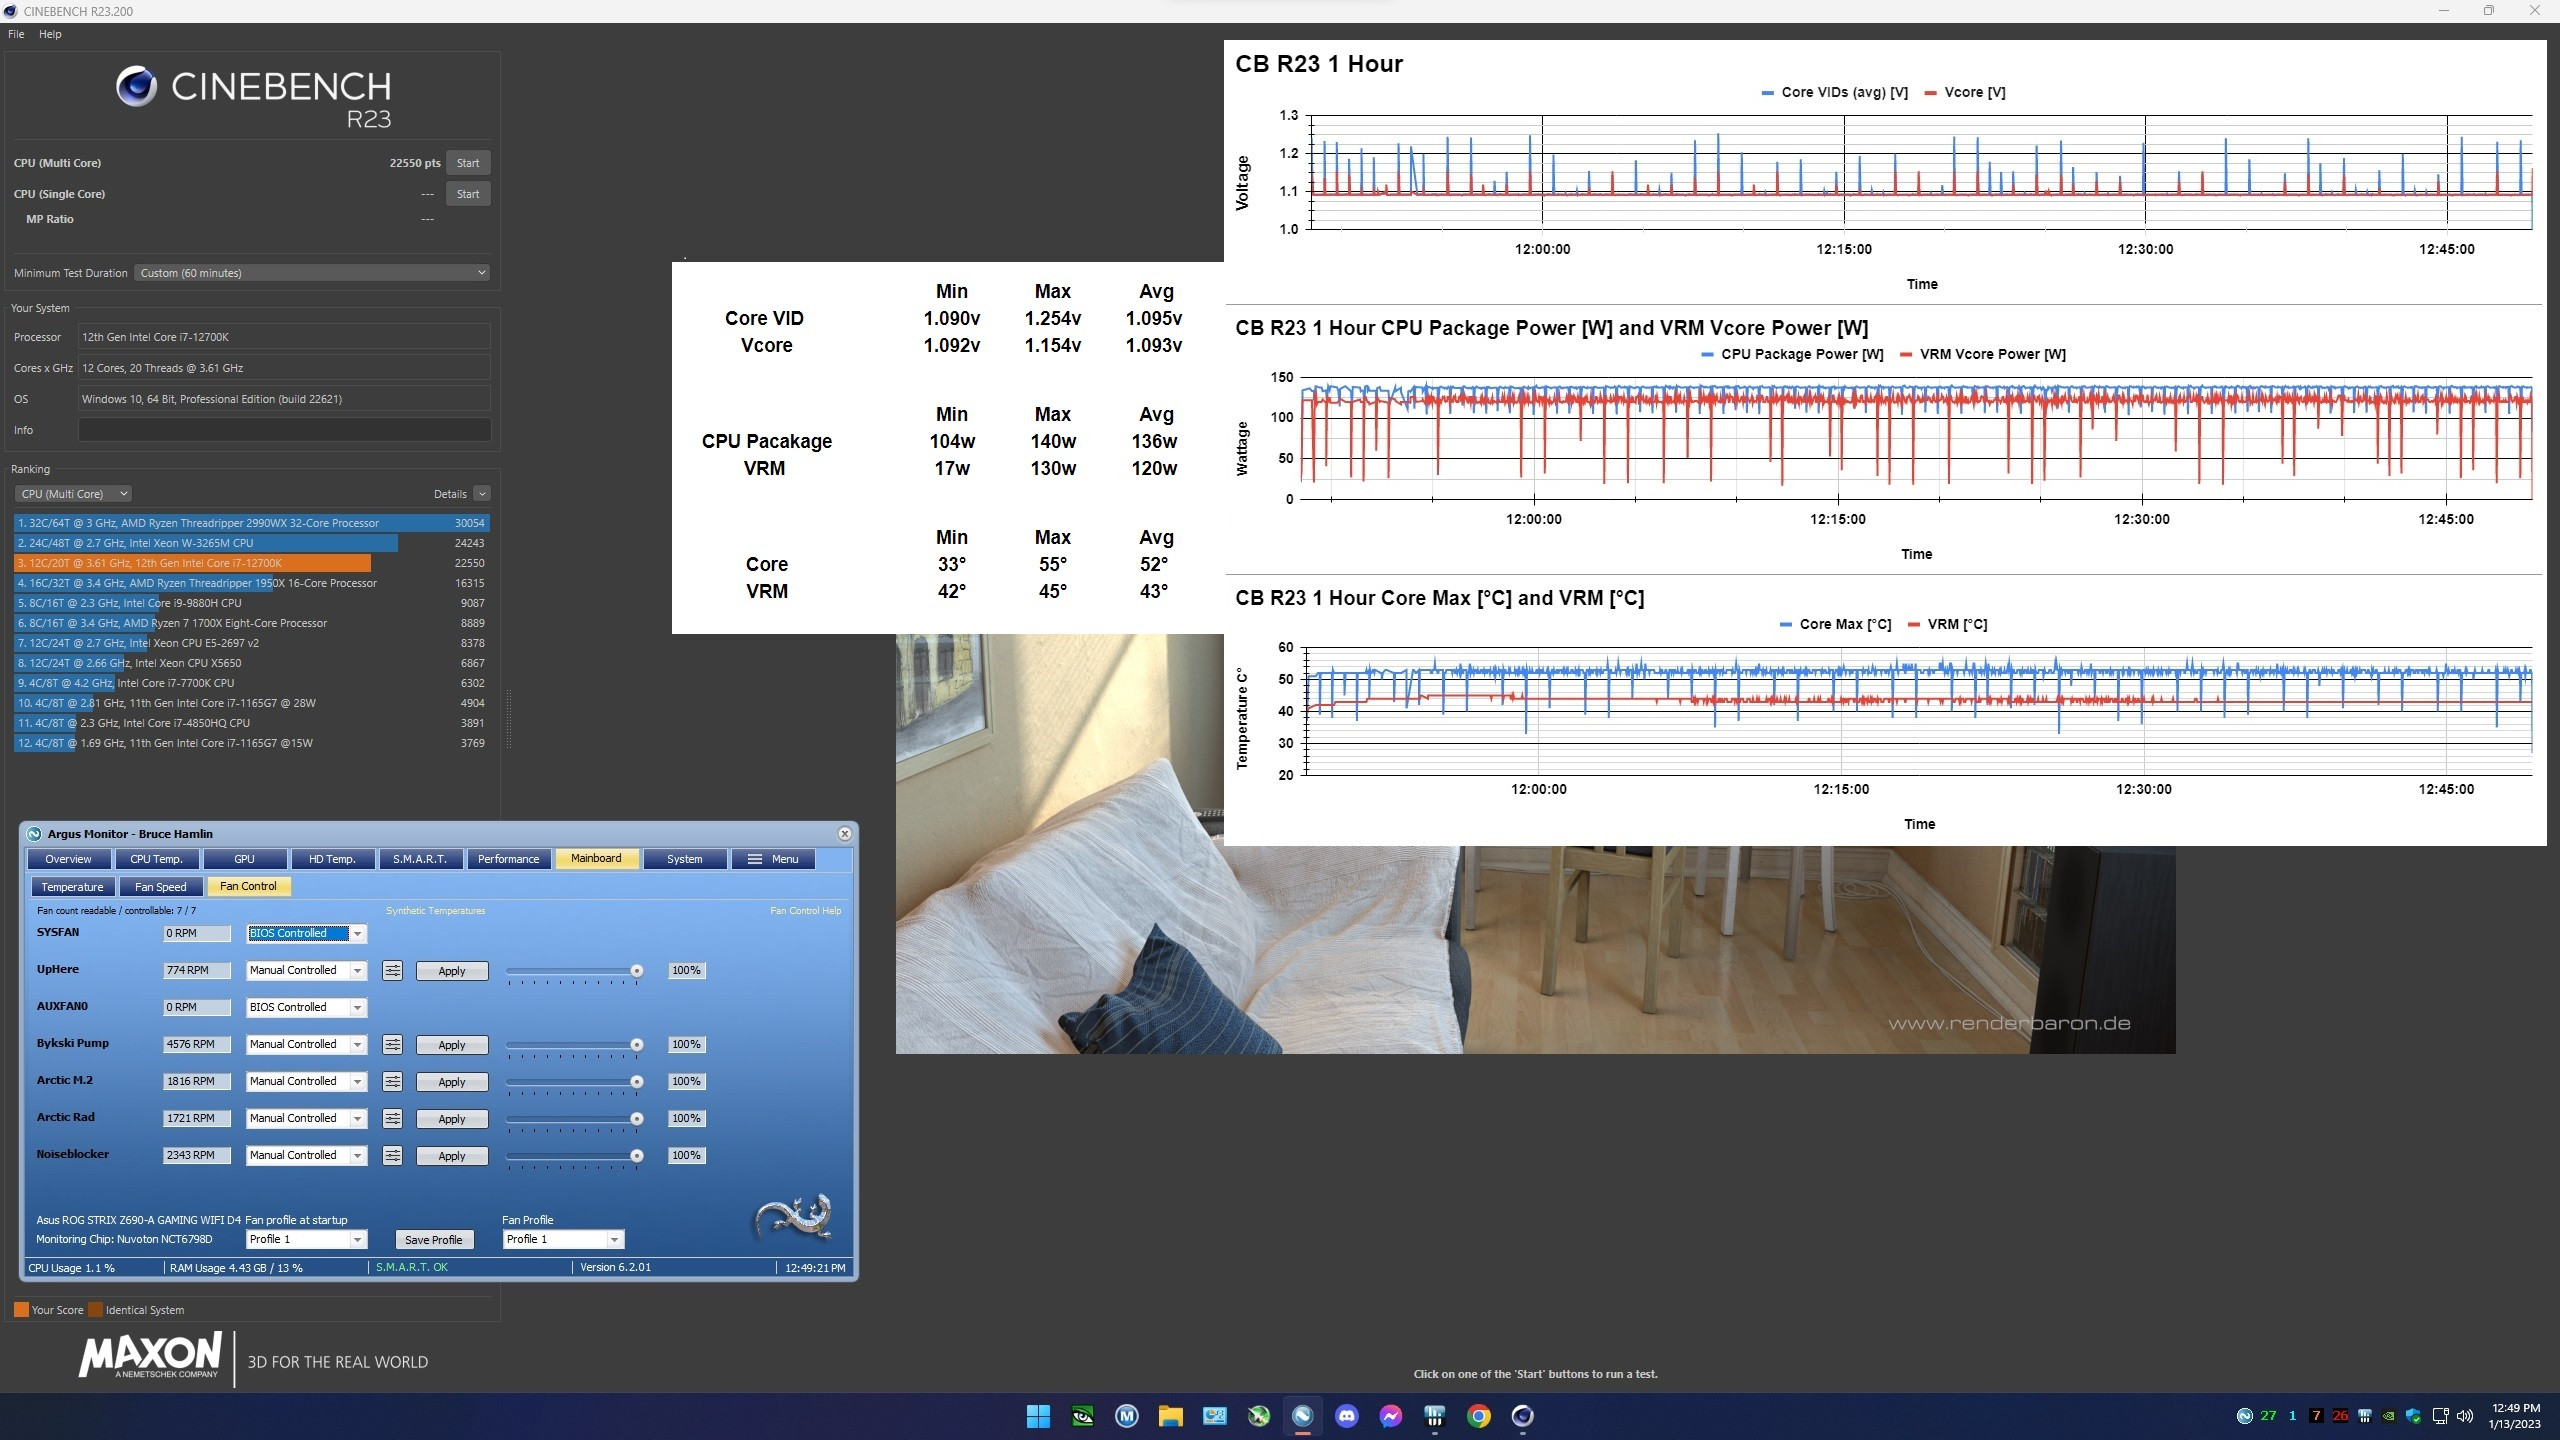Open fan curve settings for Bykski Pump
This screenshot has height=1440, width=2560.
click(392, 1045)
